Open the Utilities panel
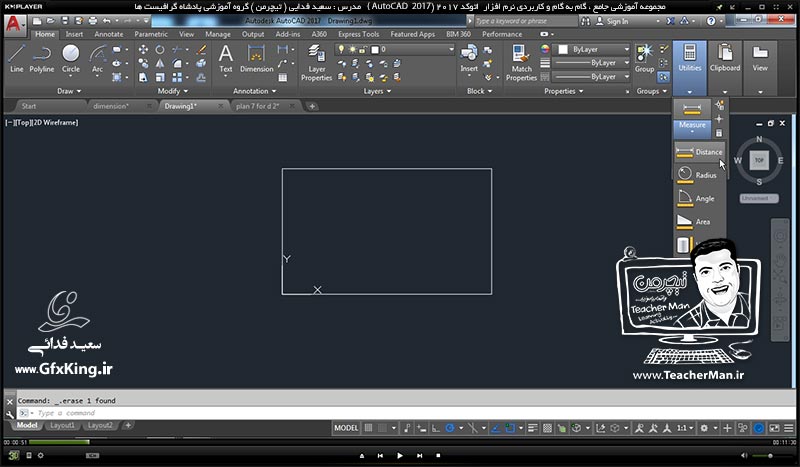 690,68
